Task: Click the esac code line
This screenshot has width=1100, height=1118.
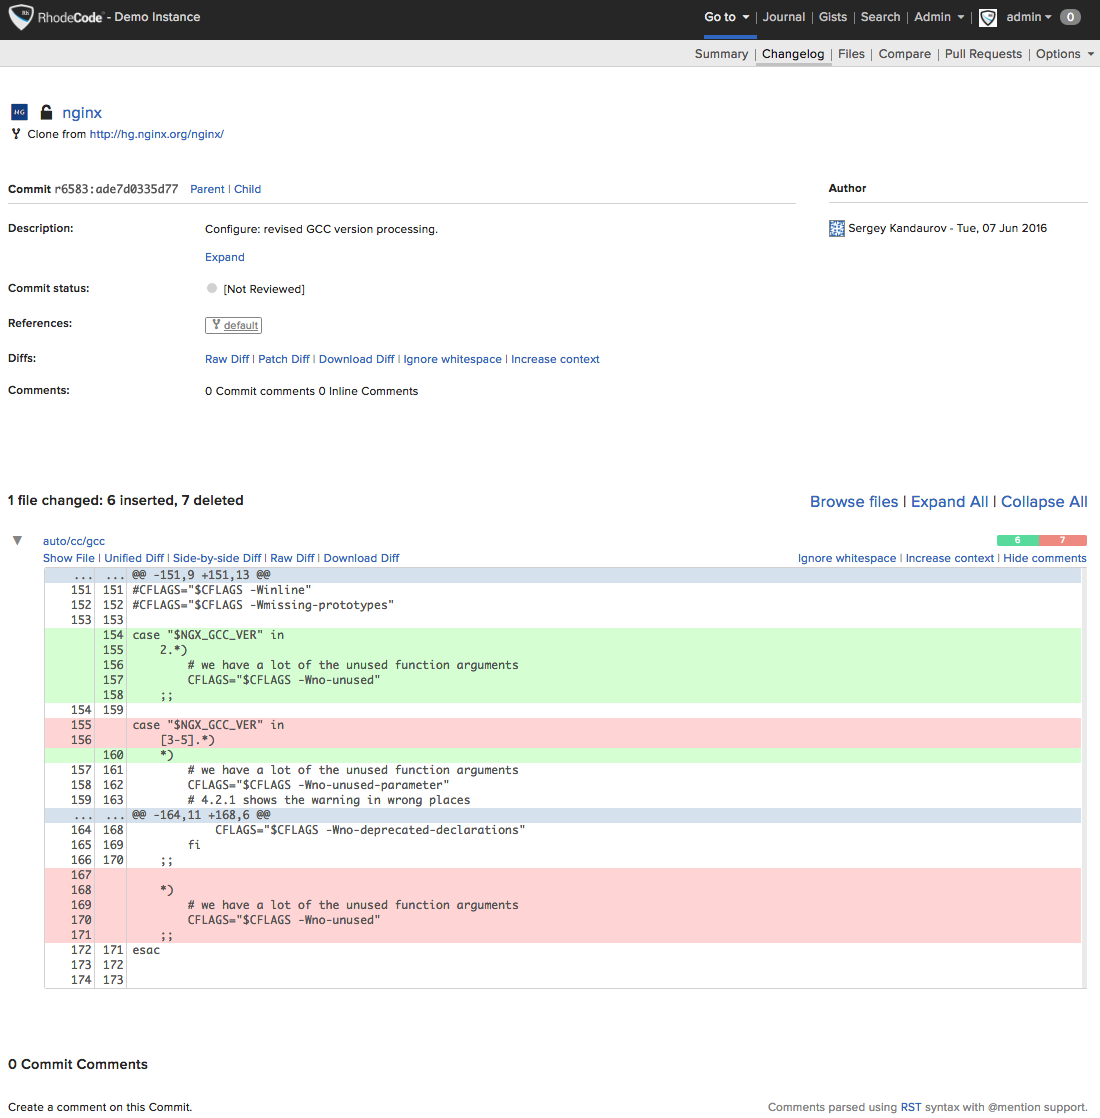Action: pos(146,950)
